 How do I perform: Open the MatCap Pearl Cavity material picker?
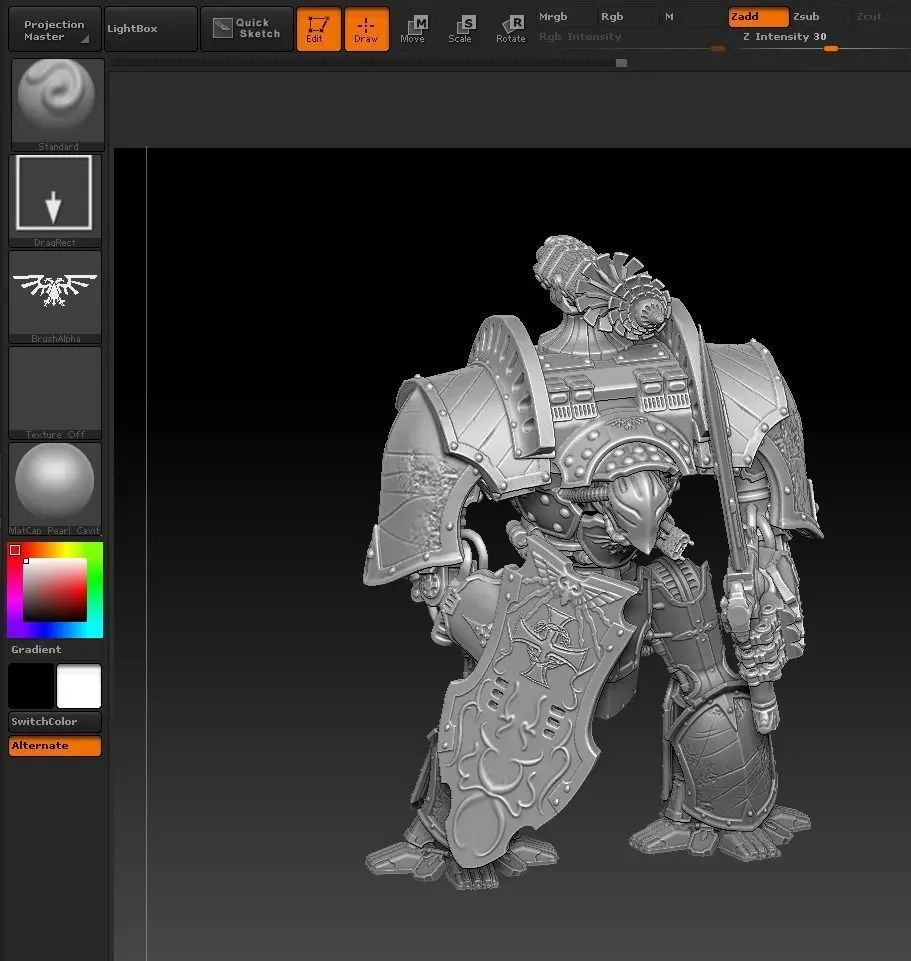[x=55, y=489]
